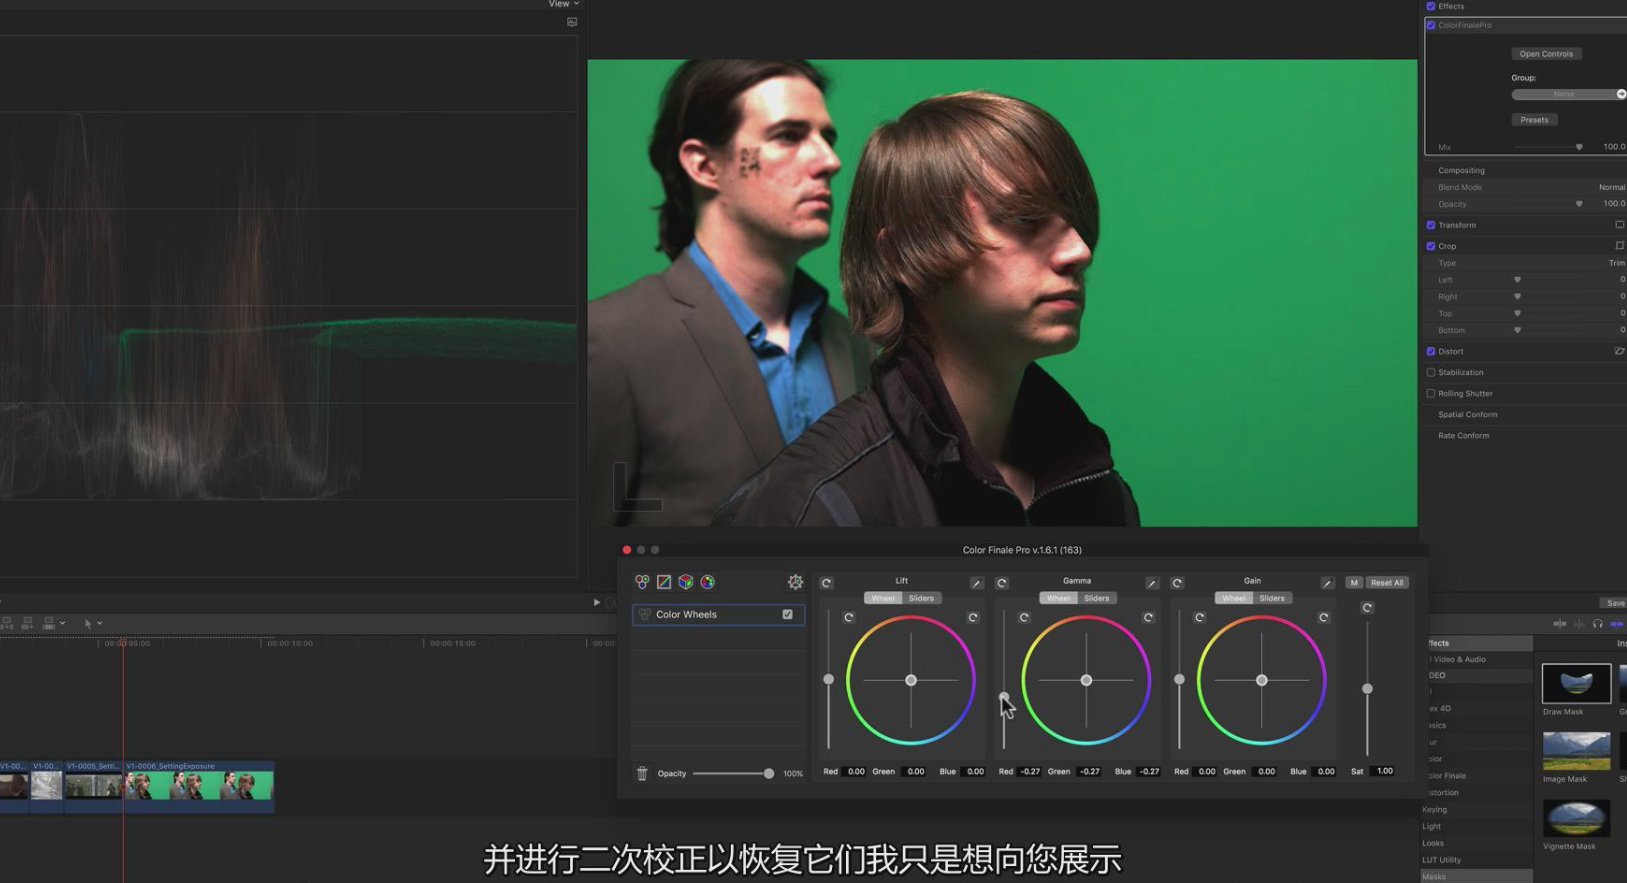The image size is (1627, 883).
Task: Click the Gamma Red value field
Action: (1030, 772)
